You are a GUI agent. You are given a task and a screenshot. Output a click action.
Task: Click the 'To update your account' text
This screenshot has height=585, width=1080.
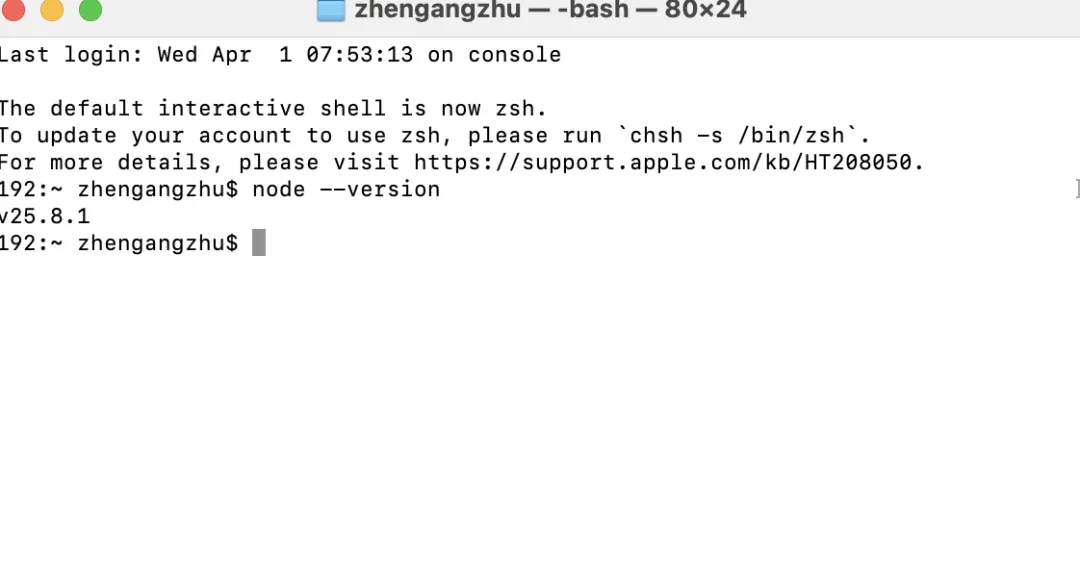(145, 135)
